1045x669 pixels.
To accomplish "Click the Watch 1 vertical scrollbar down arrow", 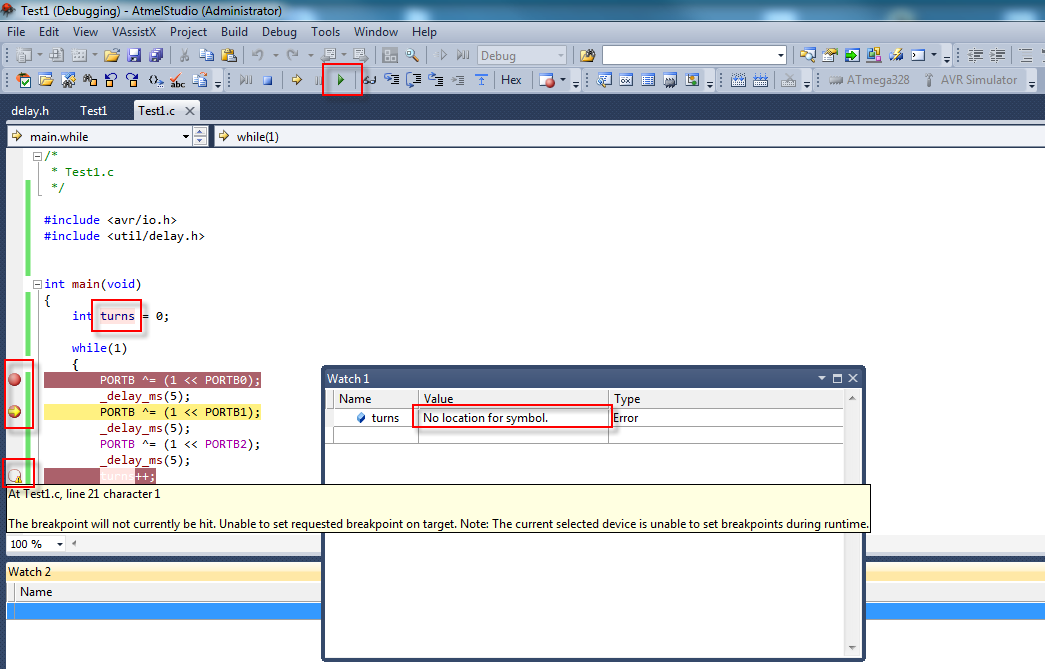I will [852, 647].
